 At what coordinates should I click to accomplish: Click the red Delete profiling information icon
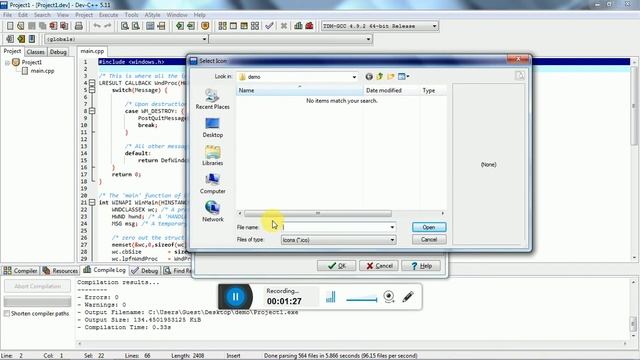tap(309, 26)
